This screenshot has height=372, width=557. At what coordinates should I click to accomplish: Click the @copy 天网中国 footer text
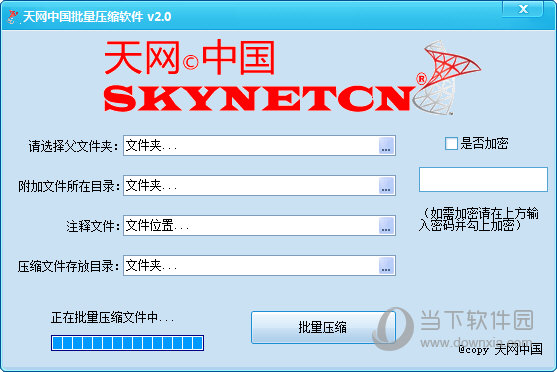[x=500, y=350]
